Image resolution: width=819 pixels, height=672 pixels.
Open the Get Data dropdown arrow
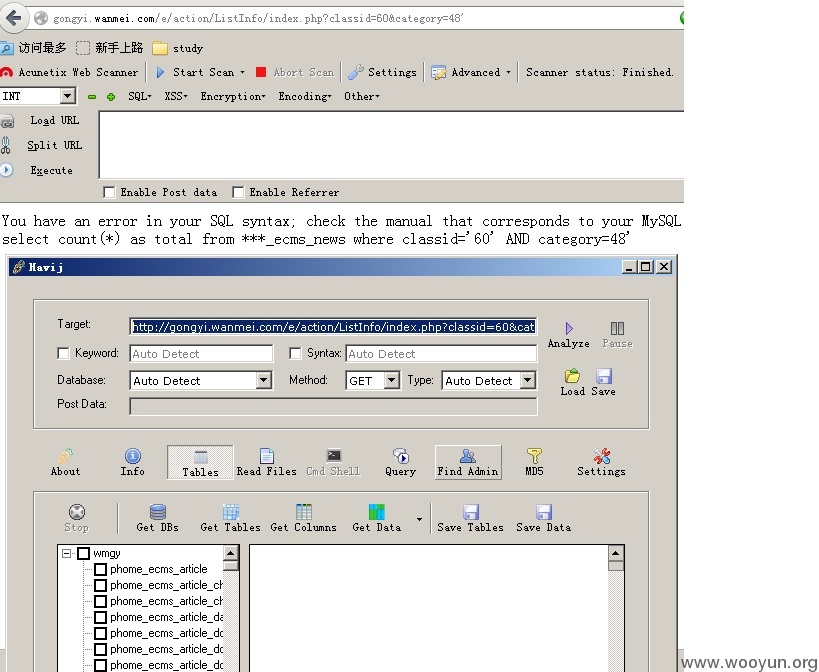pos(419,519)
